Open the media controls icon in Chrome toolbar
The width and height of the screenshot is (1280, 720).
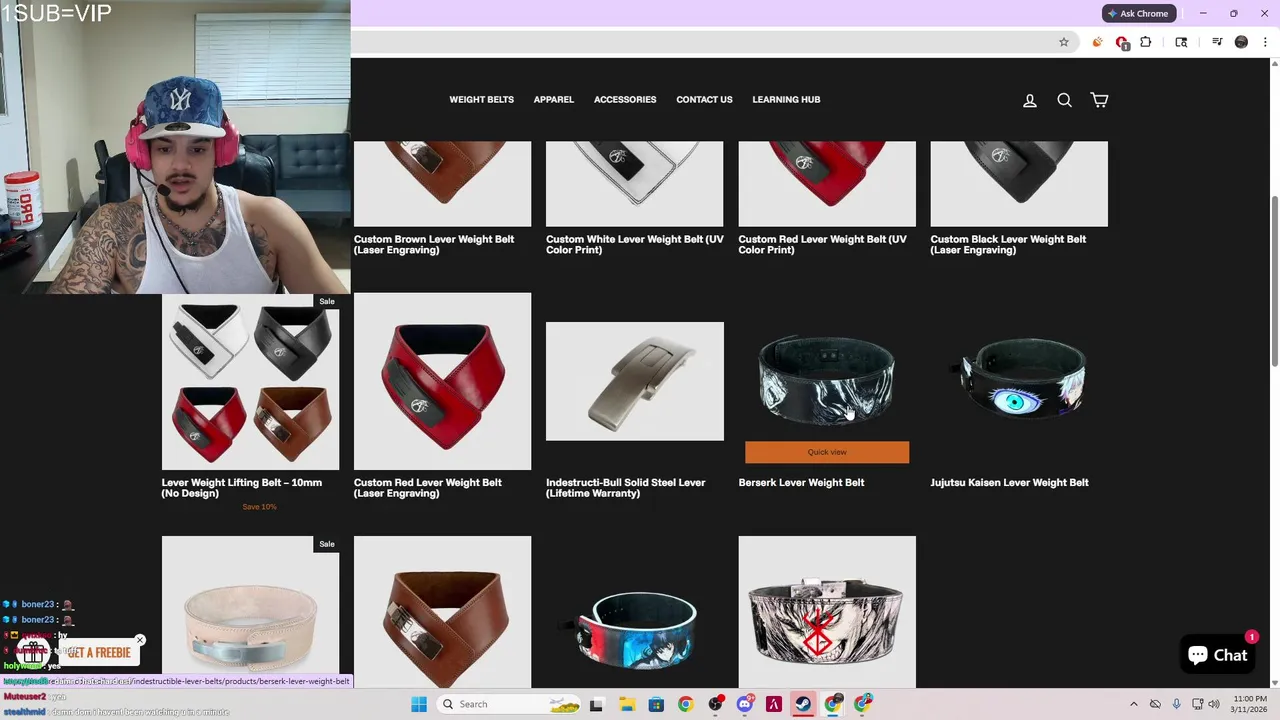[x=1217, y=42]
